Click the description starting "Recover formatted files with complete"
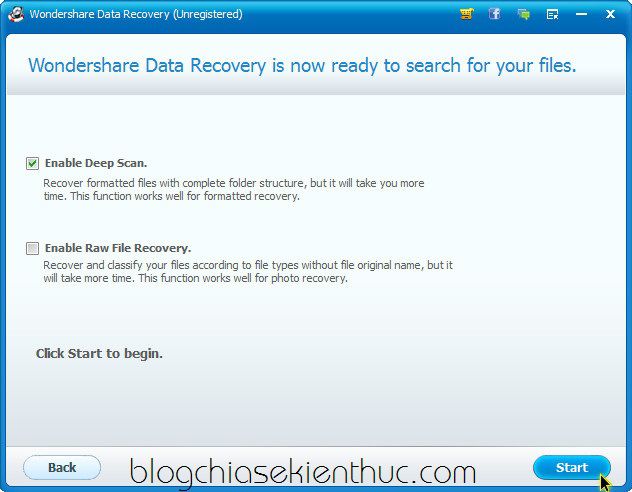The height and width of the screenshot is (492, 632). [234, 189]
